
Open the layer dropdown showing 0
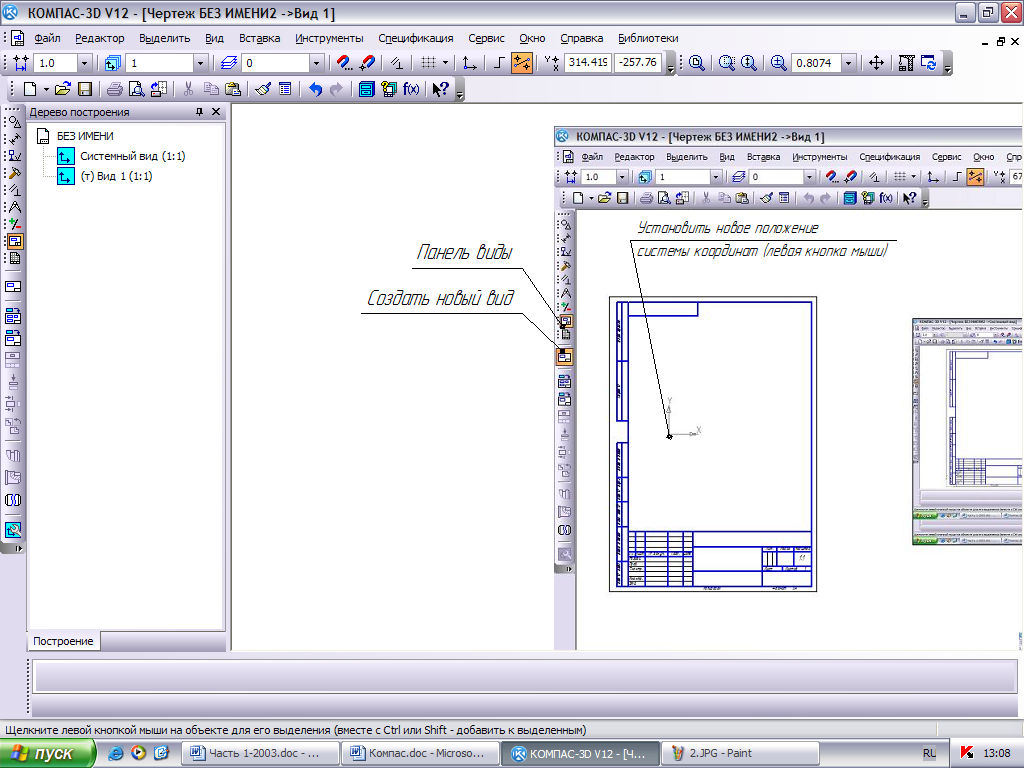pyautogui.click(x=316, y=63)
